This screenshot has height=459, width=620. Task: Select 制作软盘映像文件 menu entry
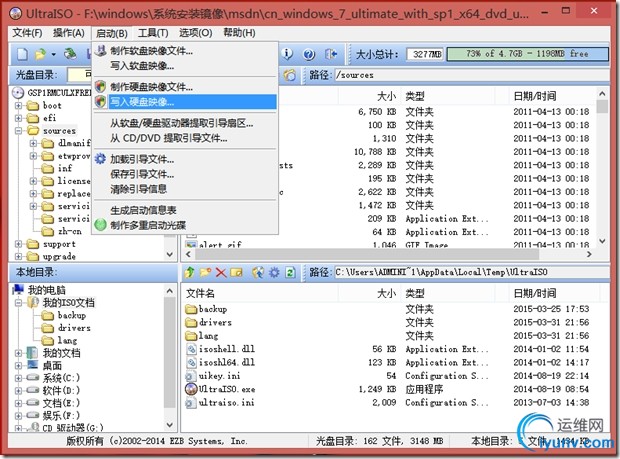click(x=185, y=51)
